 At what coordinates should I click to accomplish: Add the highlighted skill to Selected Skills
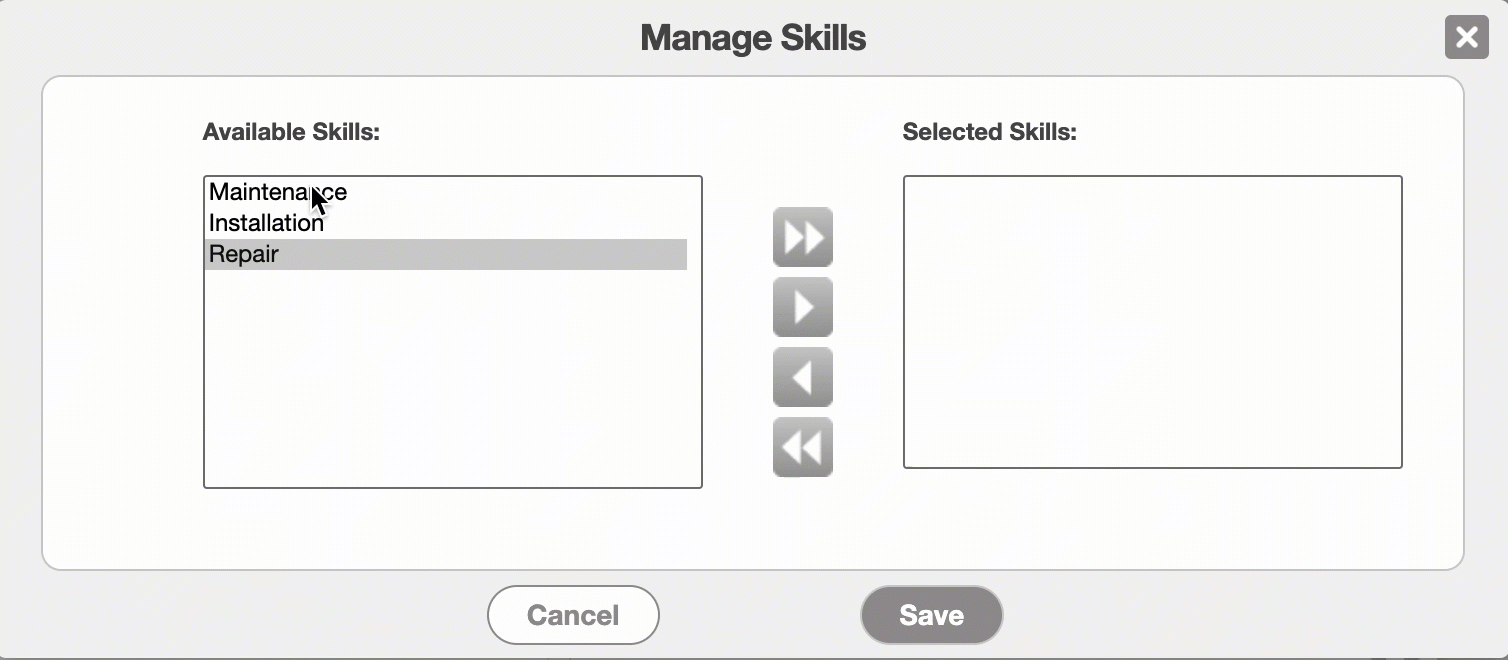pyautogui.click(x=802, y=307)
